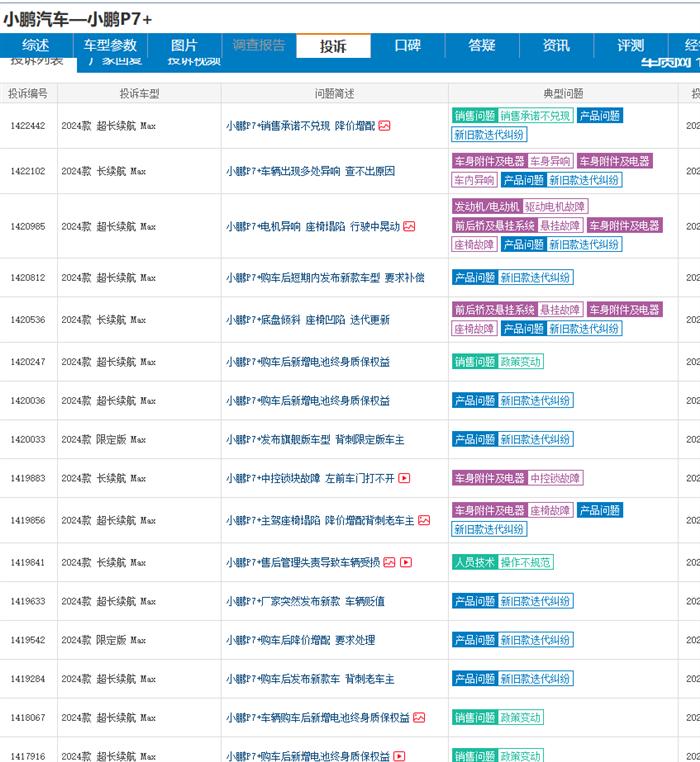Click 悬挂故障 tag in row 1420536
The width and height of the screenshot is (700, 762).
(x=560, y=310)
